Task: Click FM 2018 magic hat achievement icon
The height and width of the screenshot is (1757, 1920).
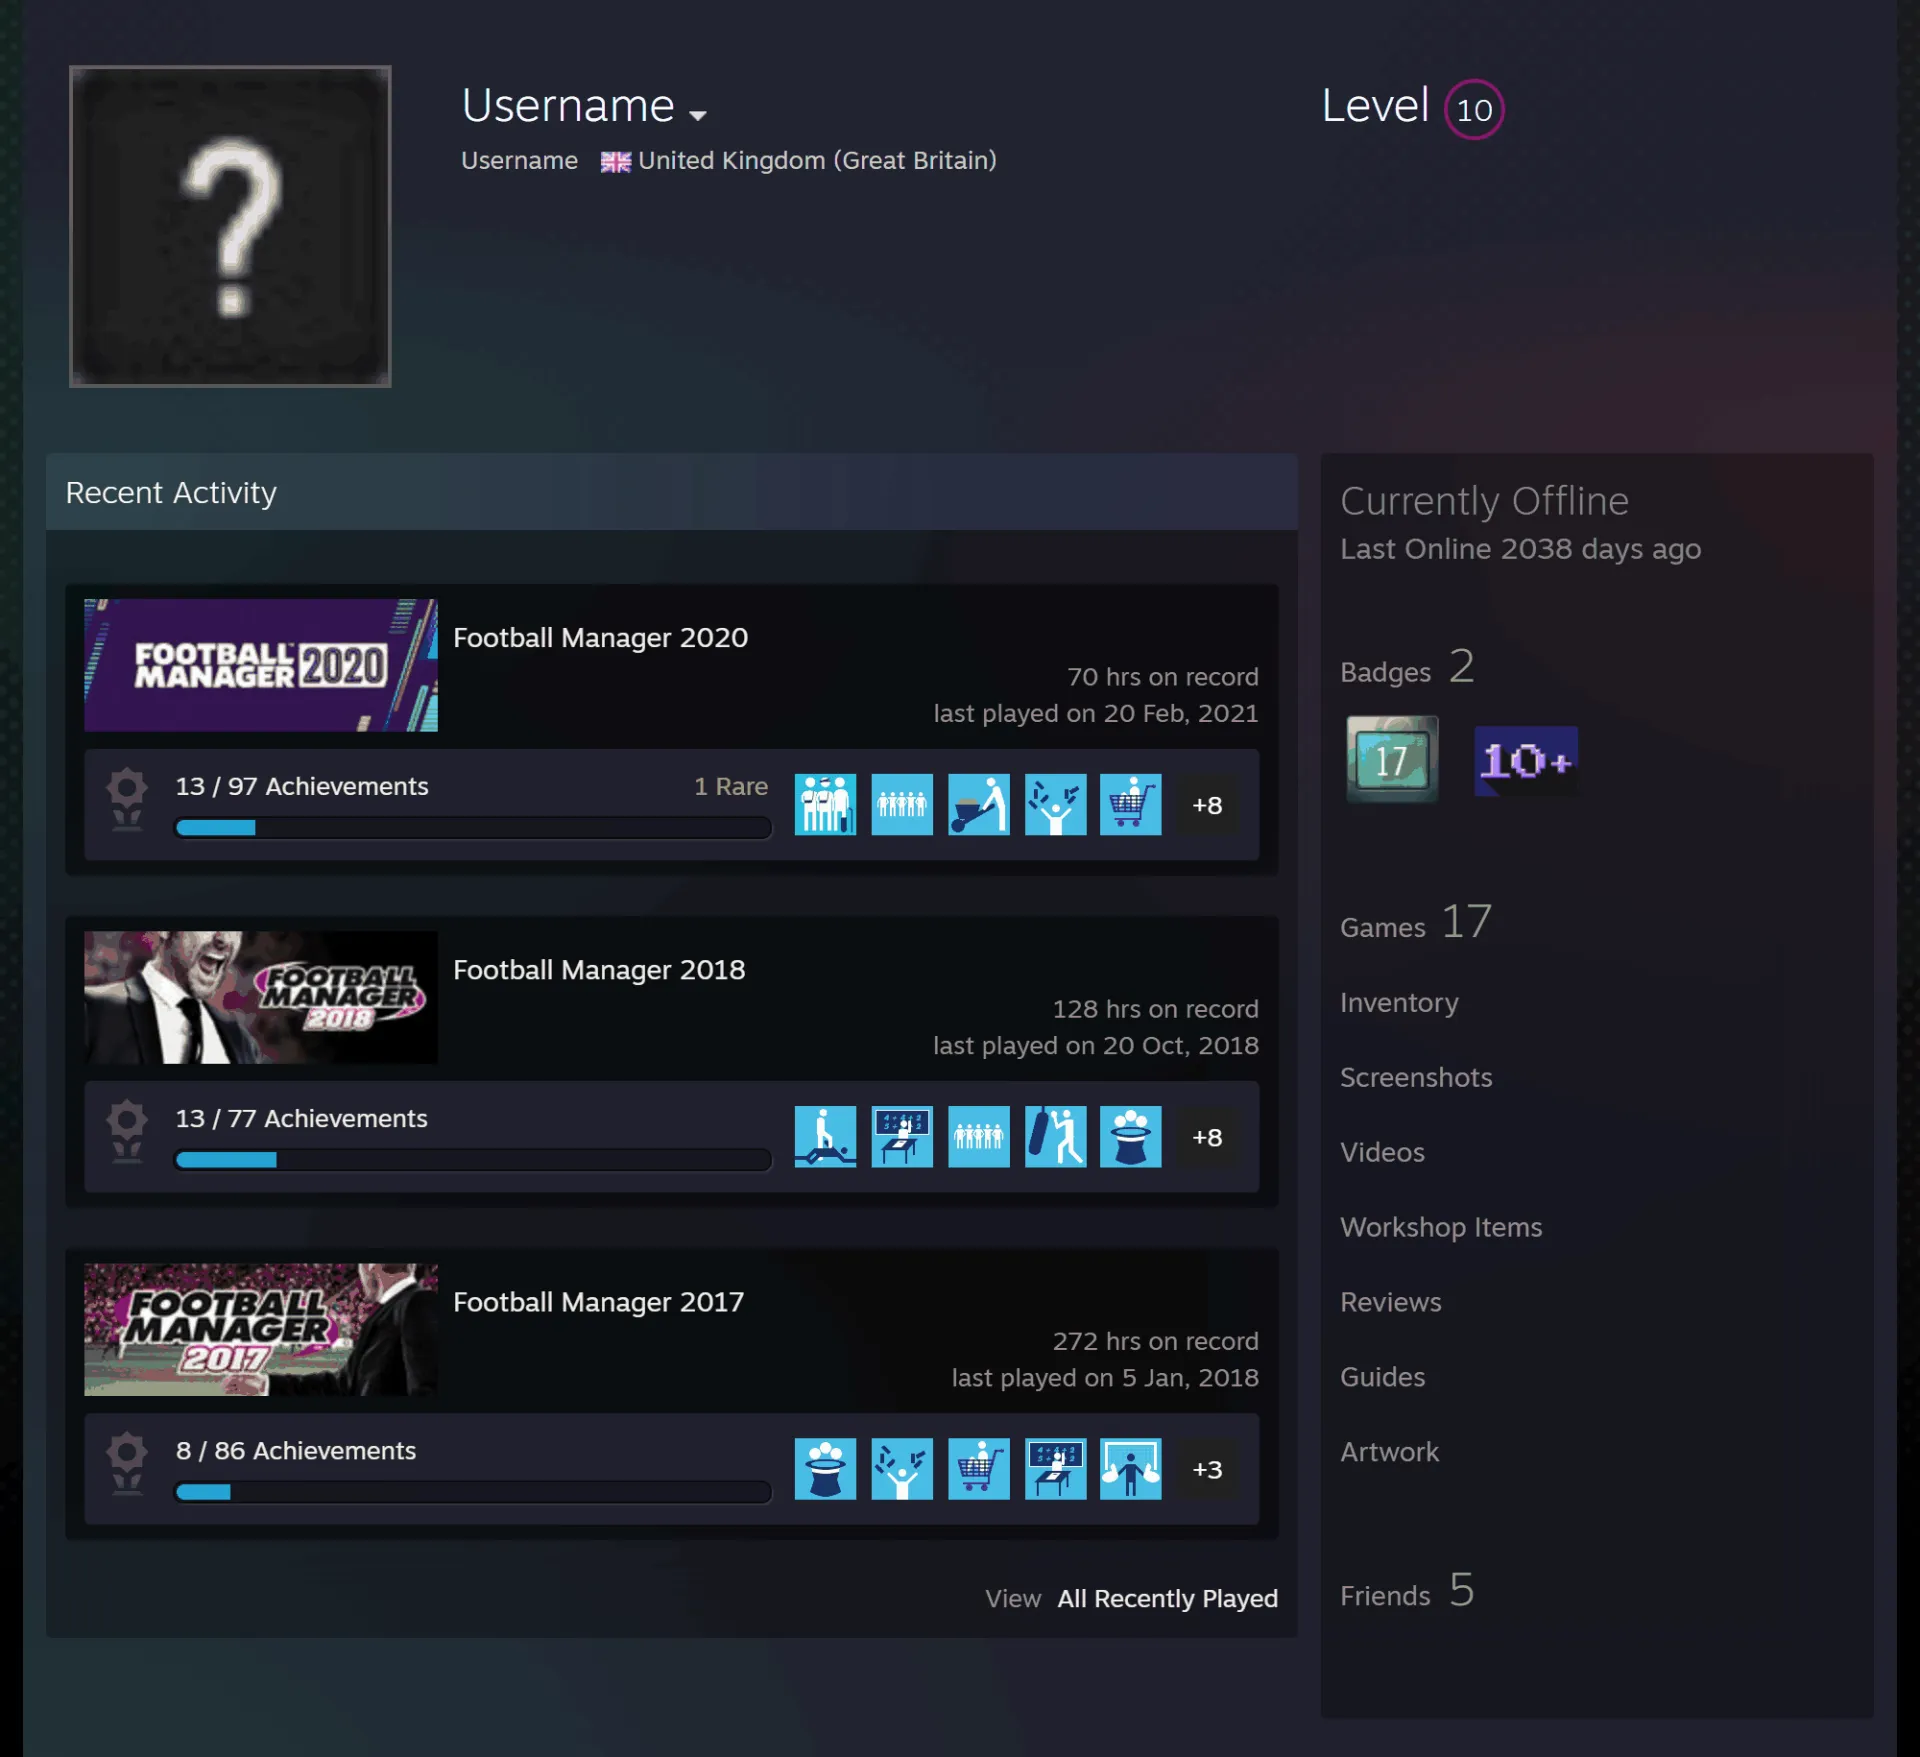Action: (x=1131, y=1136)
